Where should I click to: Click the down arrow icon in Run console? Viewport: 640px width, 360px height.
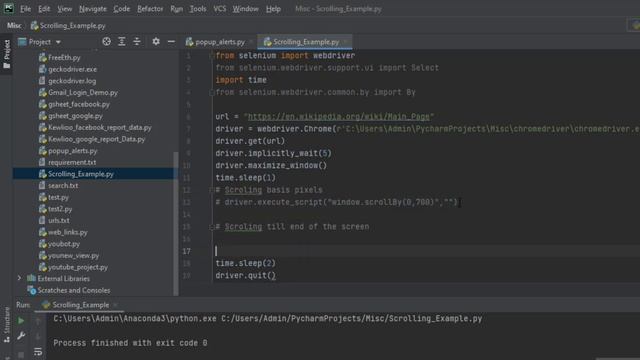[38, 336]
